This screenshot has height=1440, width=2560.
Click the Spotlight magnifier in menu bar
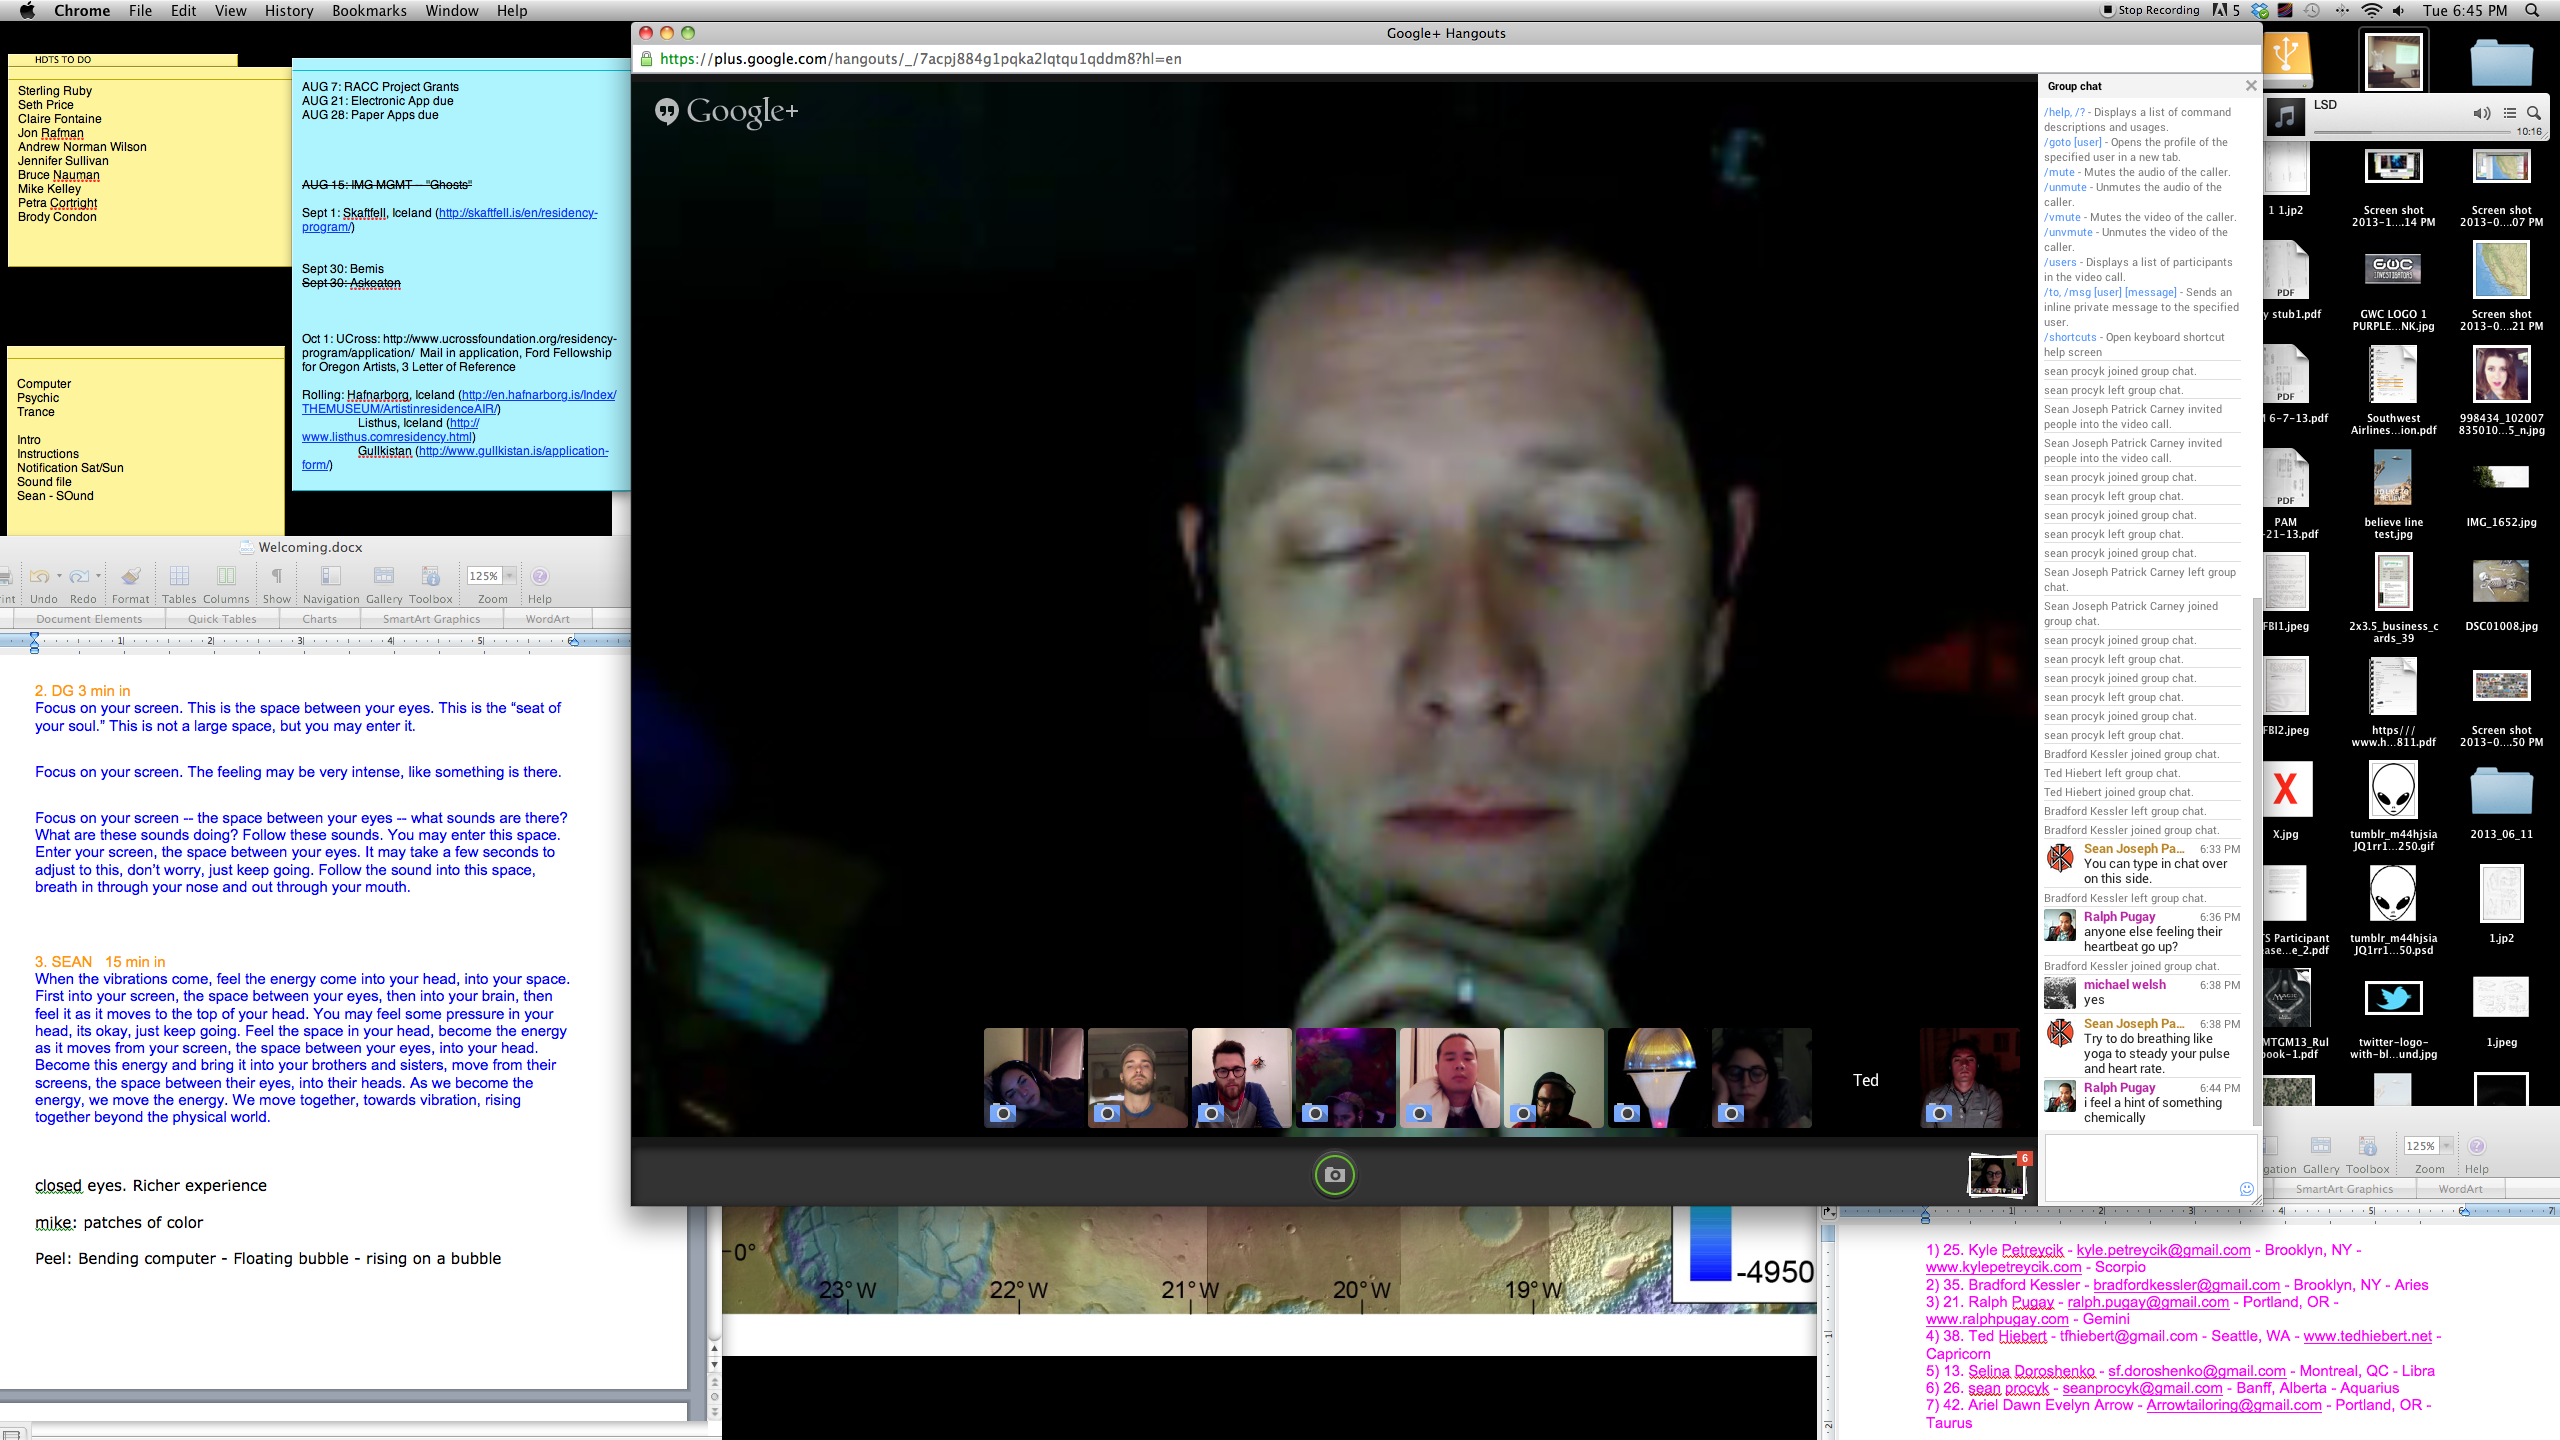pyautogui.click(x=2531, y=11)
